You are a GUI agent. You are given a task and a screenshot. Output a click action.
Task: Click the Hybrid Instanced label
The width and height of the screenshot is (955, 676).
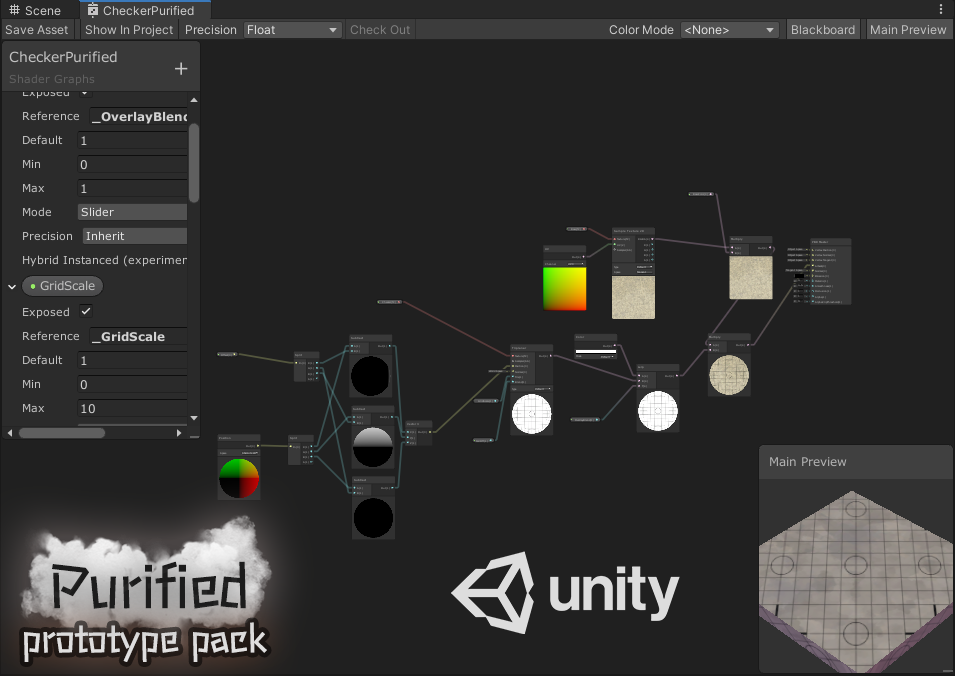point(104,260)
